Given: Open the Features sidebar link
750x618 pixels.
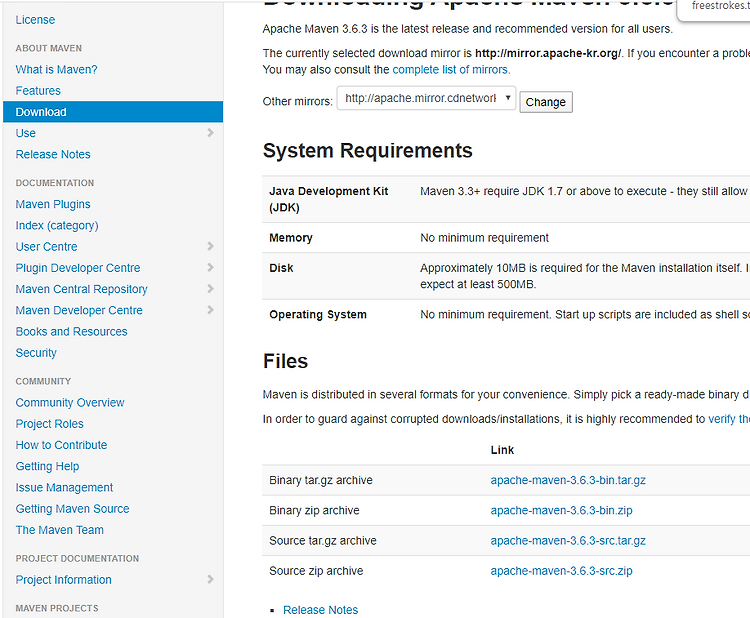Looking at the screenshot, I should [38, 90].
